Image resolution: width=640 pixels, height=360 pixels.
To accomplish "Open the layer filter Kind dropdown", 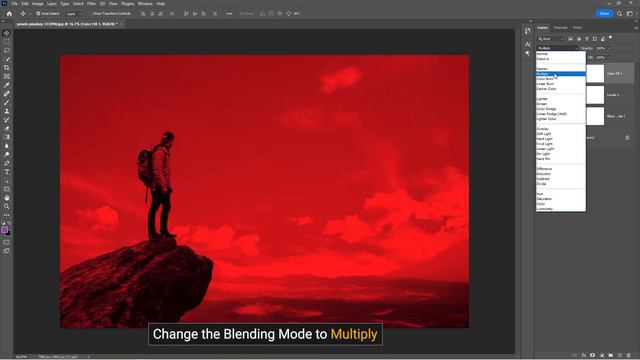I will 551,39.
